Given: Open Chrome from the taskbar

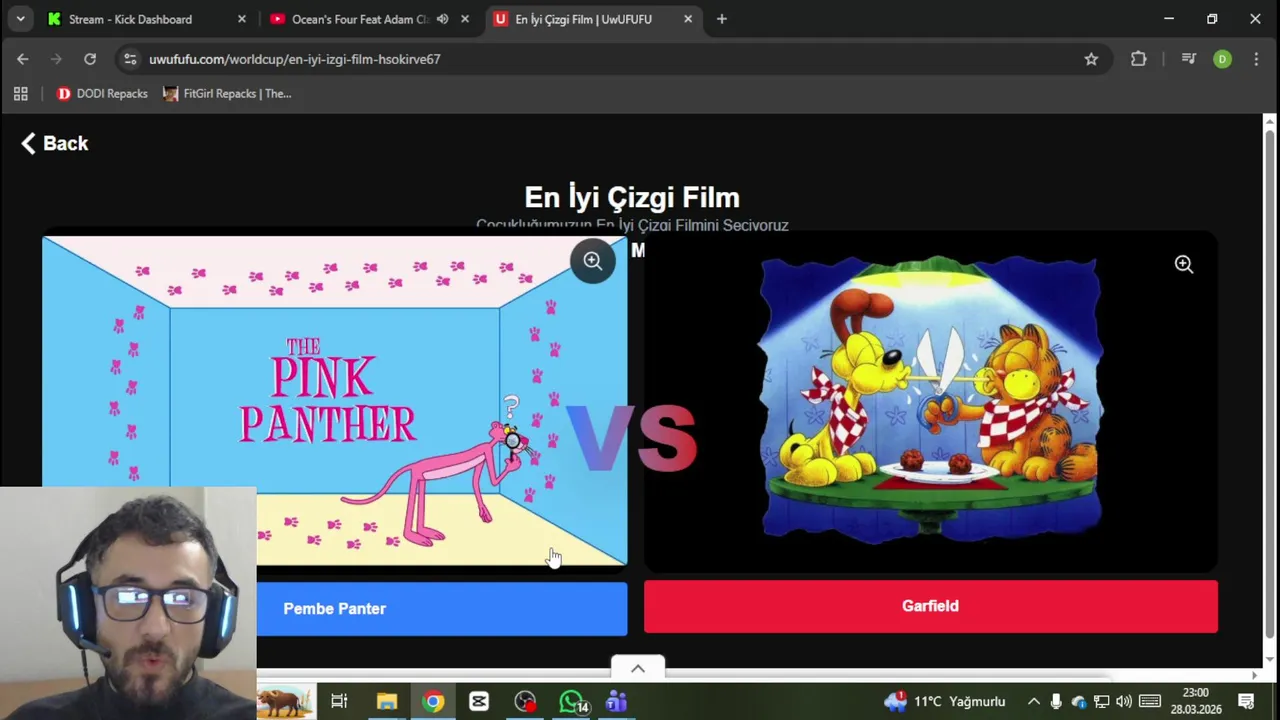Looking at the screenshot, I should pyautogui.click(x=433, y=702).
